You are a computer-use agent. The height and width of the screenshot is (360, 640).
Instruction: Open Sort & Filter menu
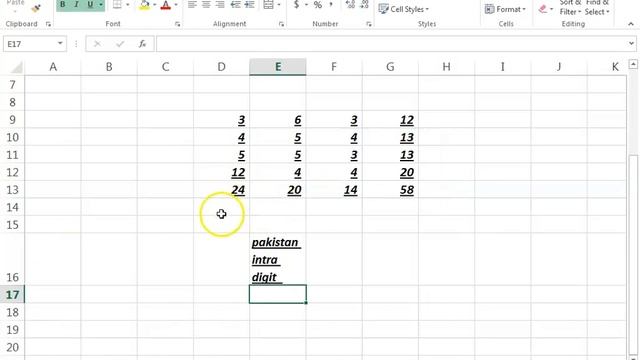(570, 7)
